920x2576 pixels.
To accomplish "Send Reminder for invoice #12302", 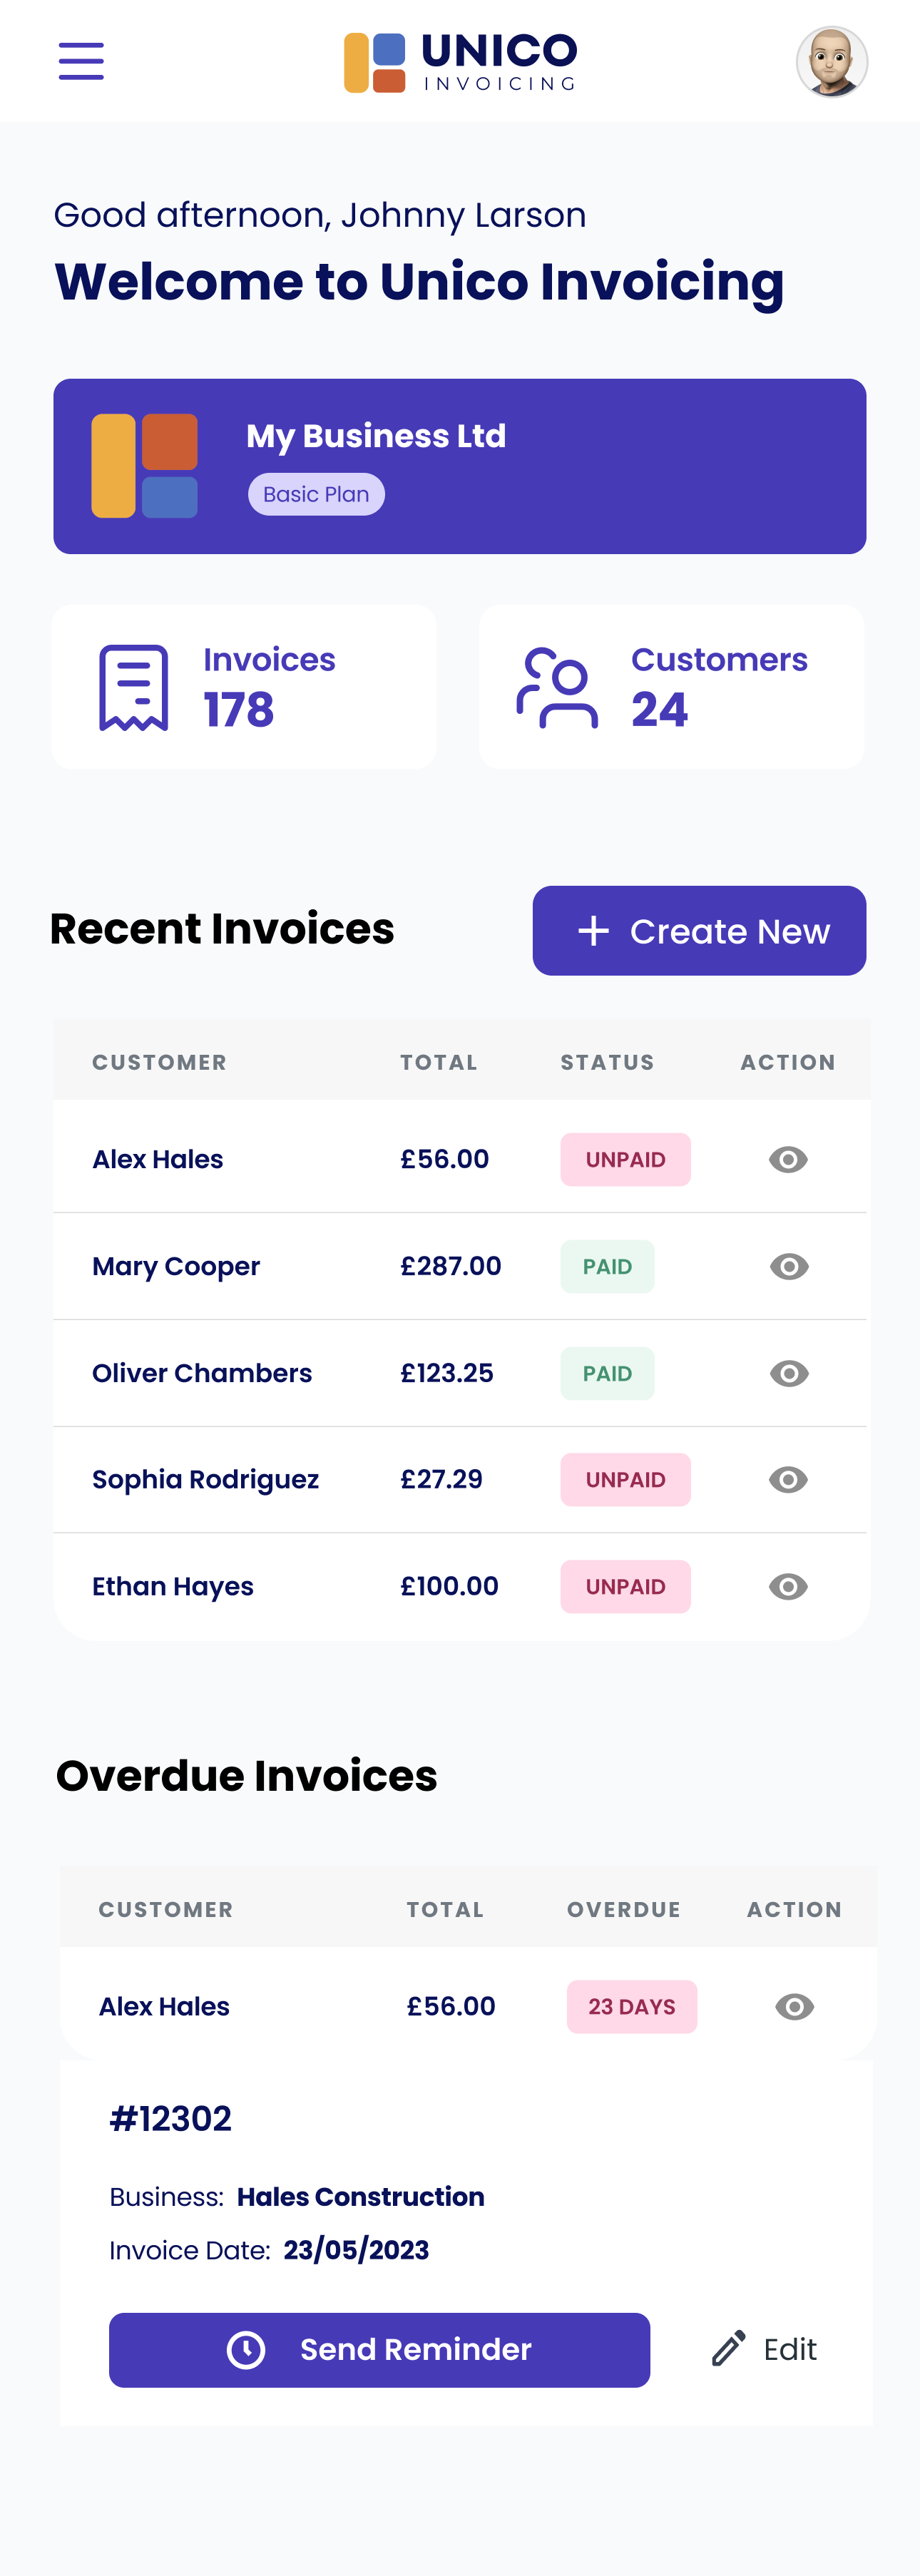I will point(379,2349).
